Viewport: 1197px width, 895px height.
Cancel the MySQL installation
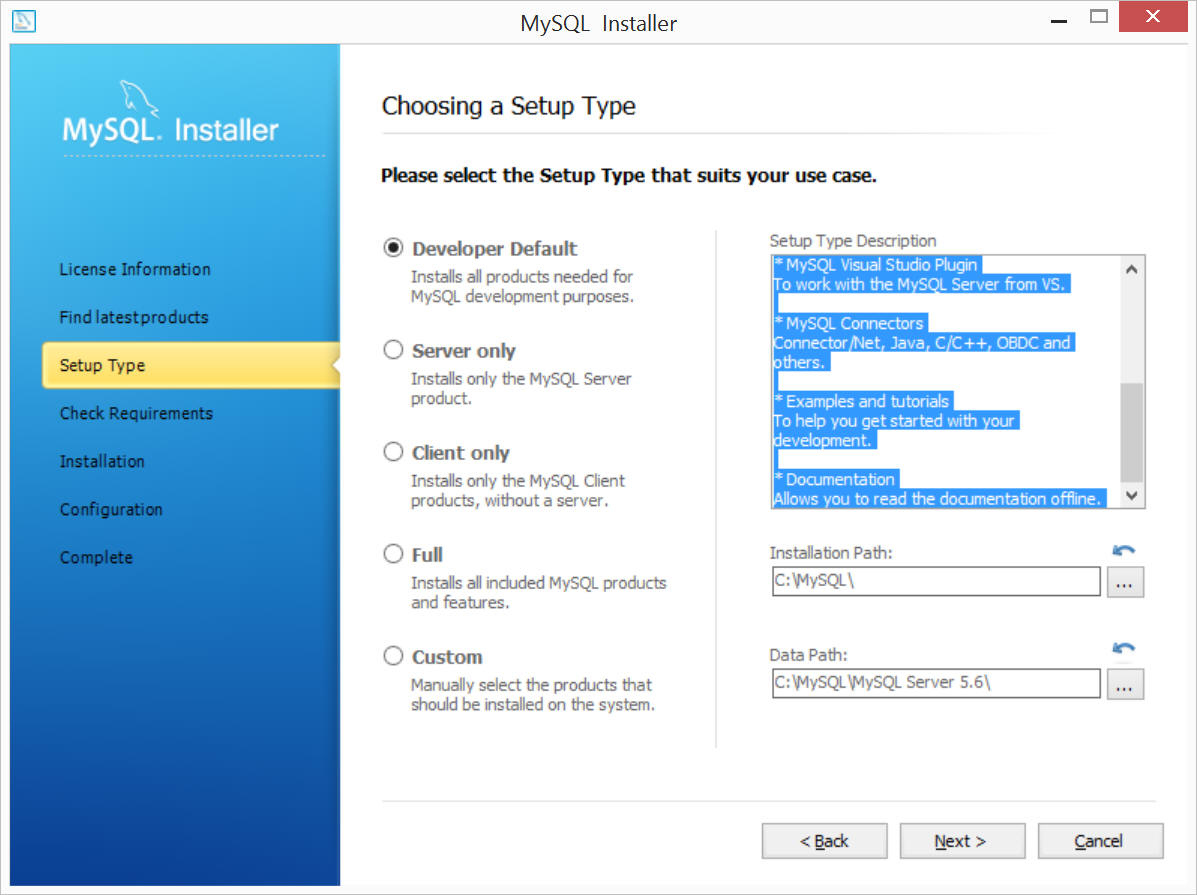1100,841
